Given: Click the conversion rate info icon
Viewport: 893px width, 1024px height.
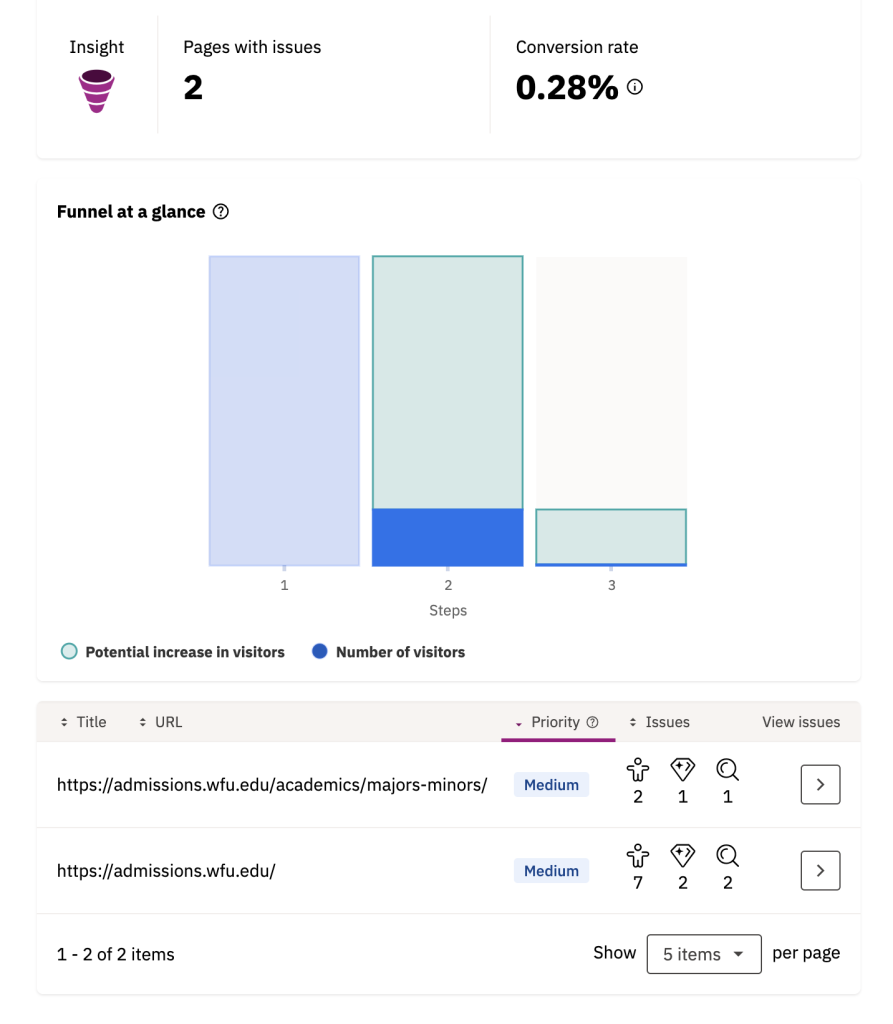Looking at the screenshot, I should point(635,87).
